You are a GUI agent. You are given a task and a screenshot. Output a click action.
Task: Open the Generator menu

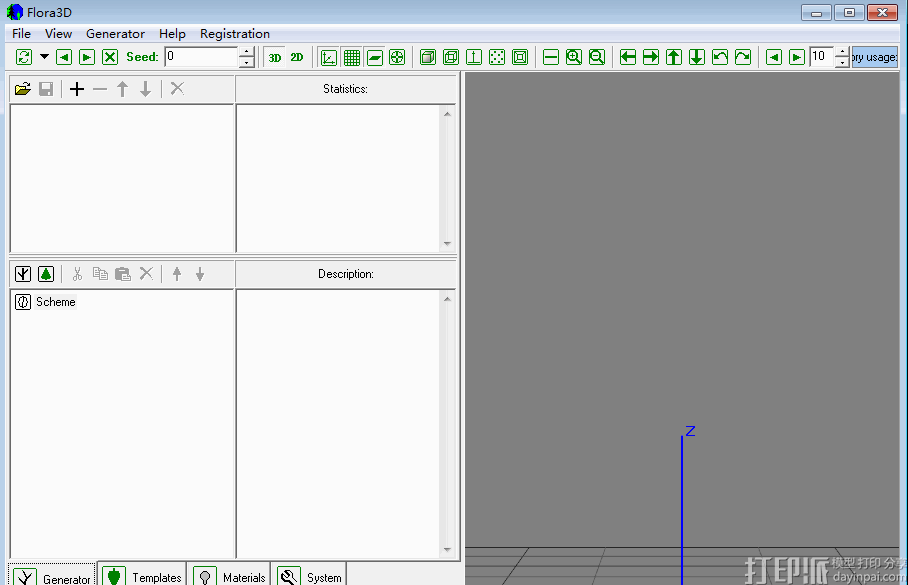click(115, 34)
